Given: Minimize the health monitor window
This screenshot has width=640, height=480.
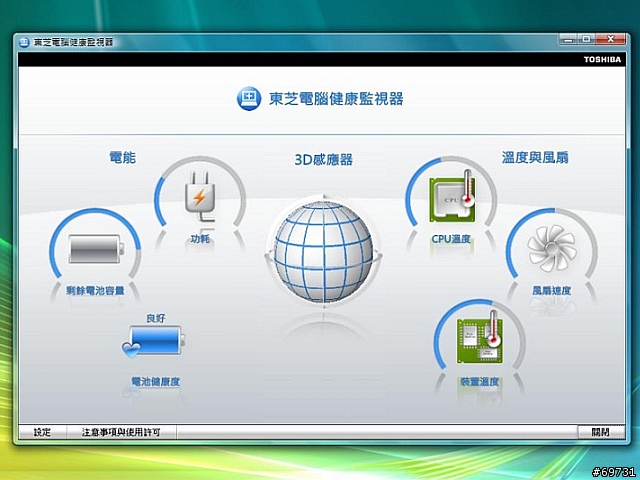Looking at the screenshot, I should coord(569,40).
